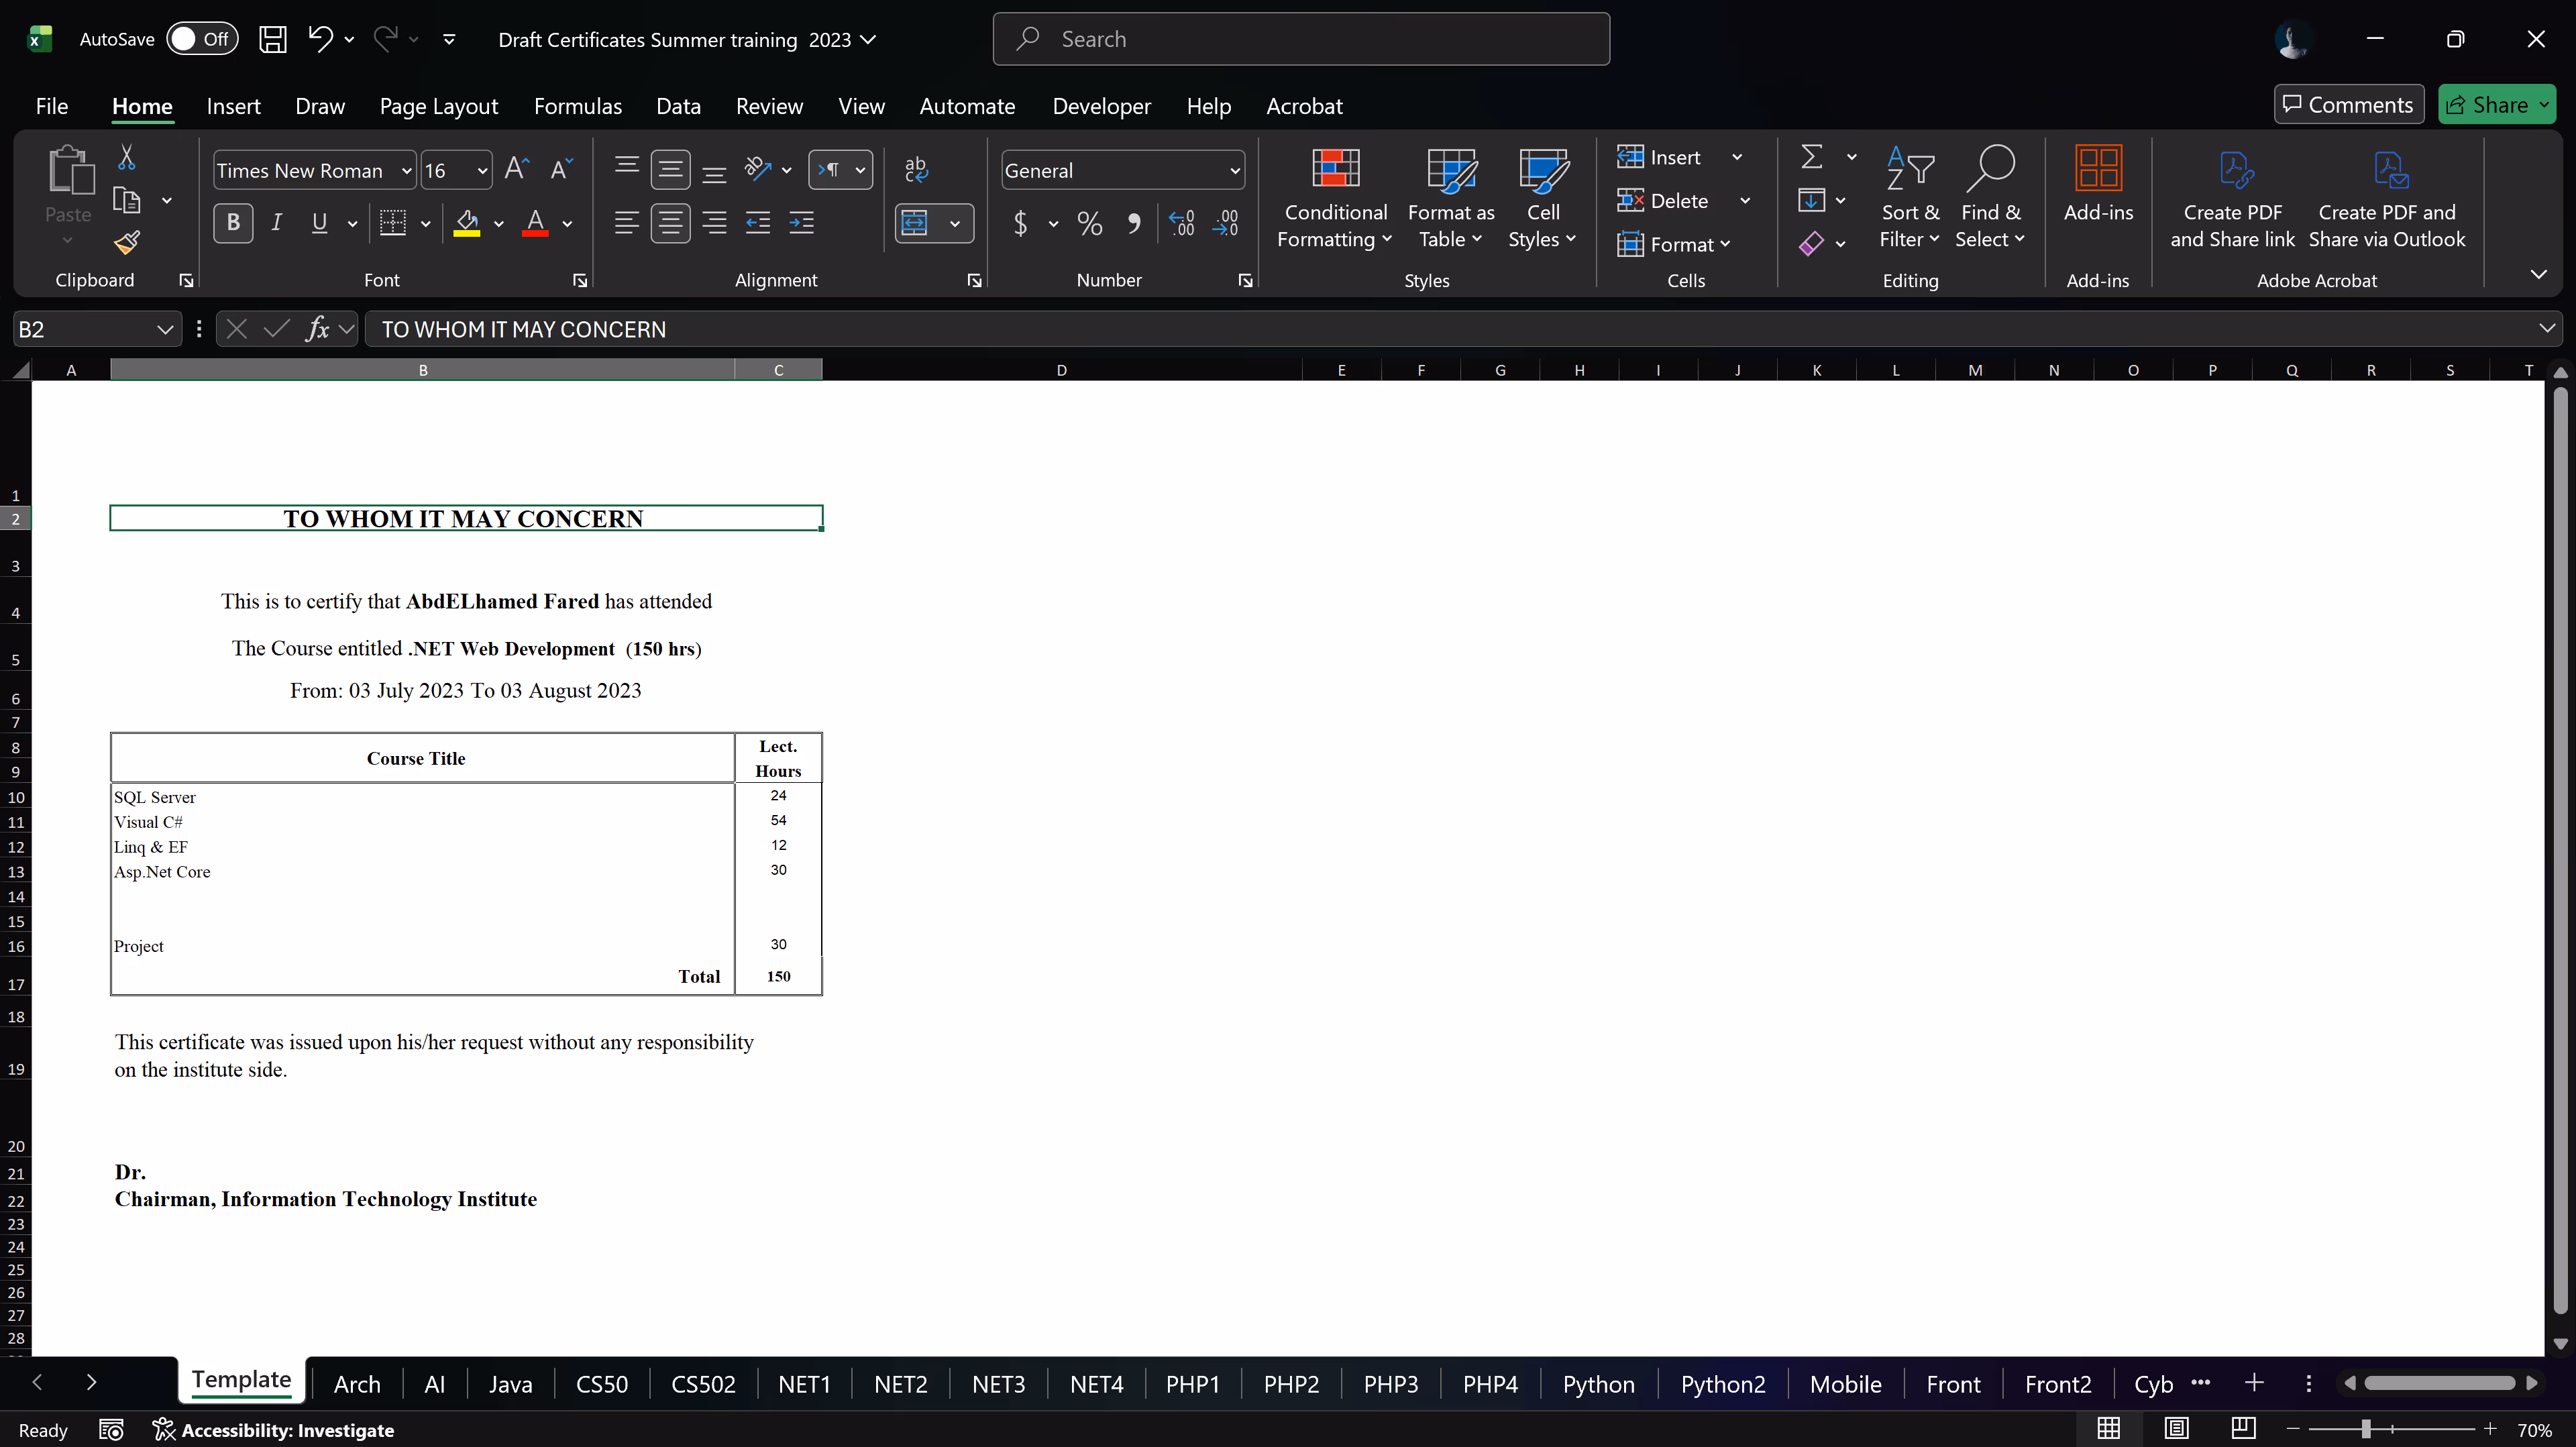Switch to Page Layout view in status bar

point(2176,1428)
